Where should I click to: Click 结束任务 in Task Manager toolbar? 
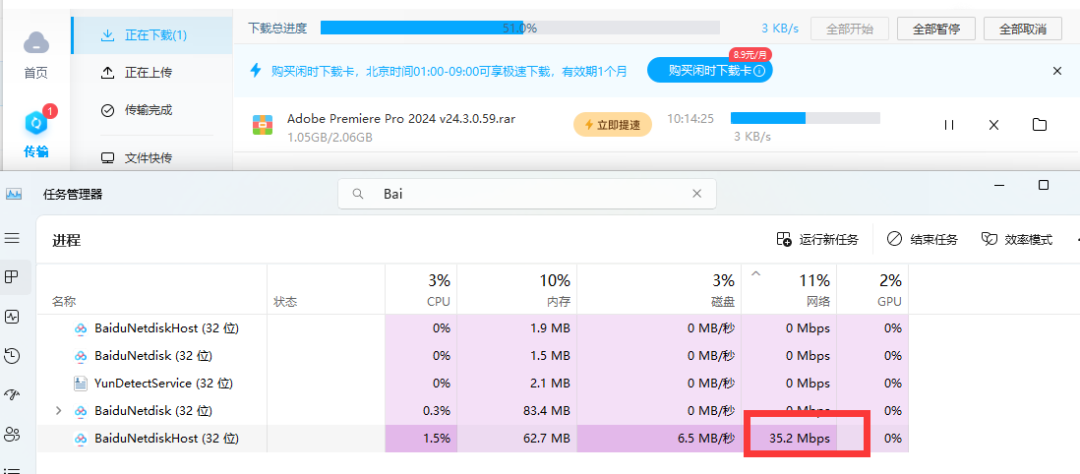tap(923, 240)
